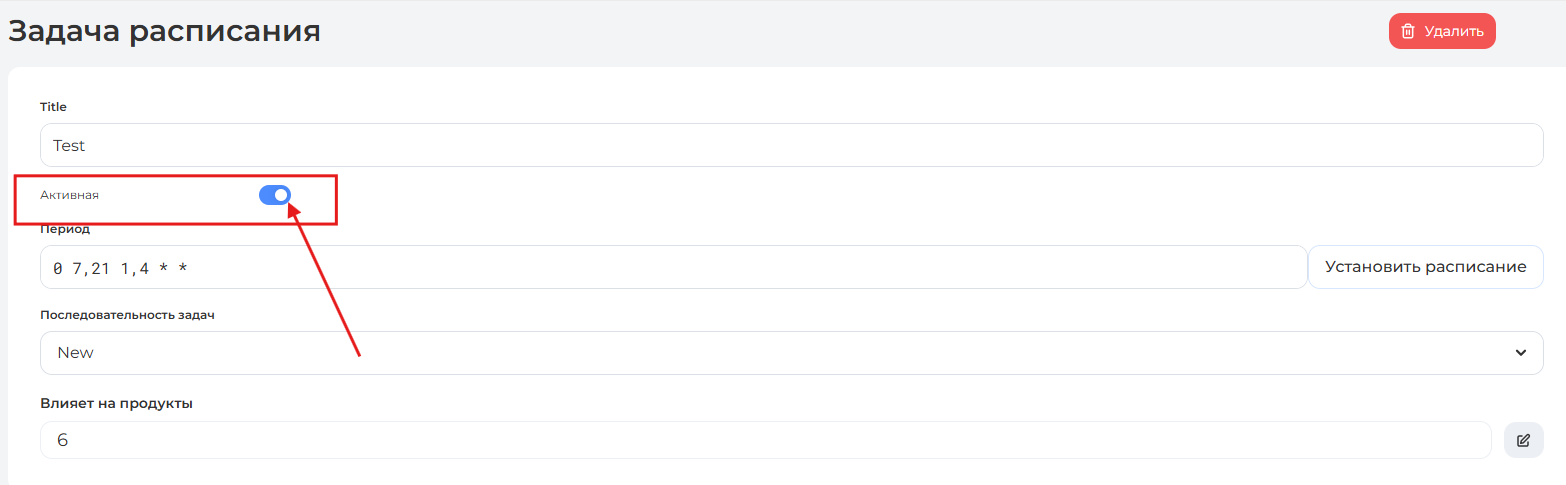Click the Test text in the Title field
1566x485 pixels.
69,145
